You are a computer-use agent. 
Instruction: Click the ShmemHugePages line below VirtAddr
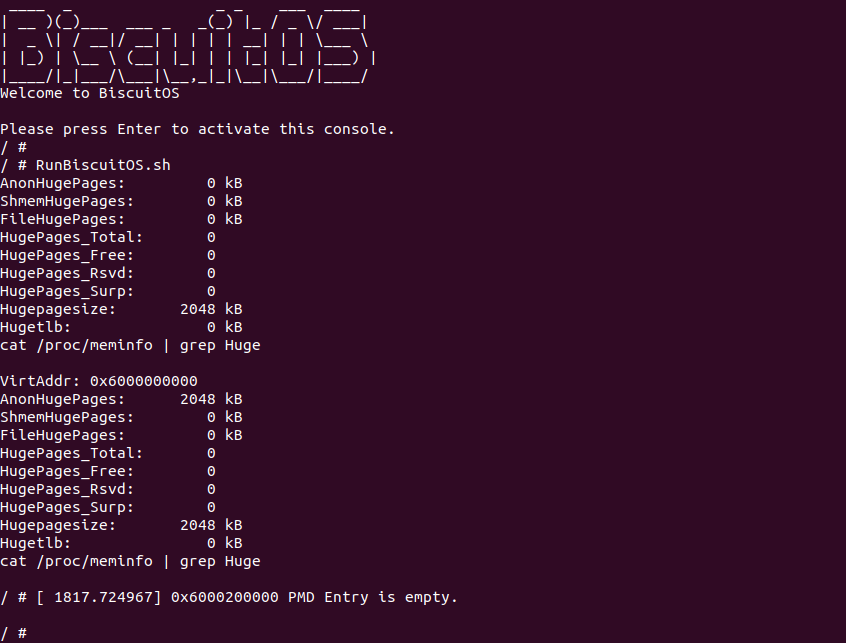click(120, 417)
